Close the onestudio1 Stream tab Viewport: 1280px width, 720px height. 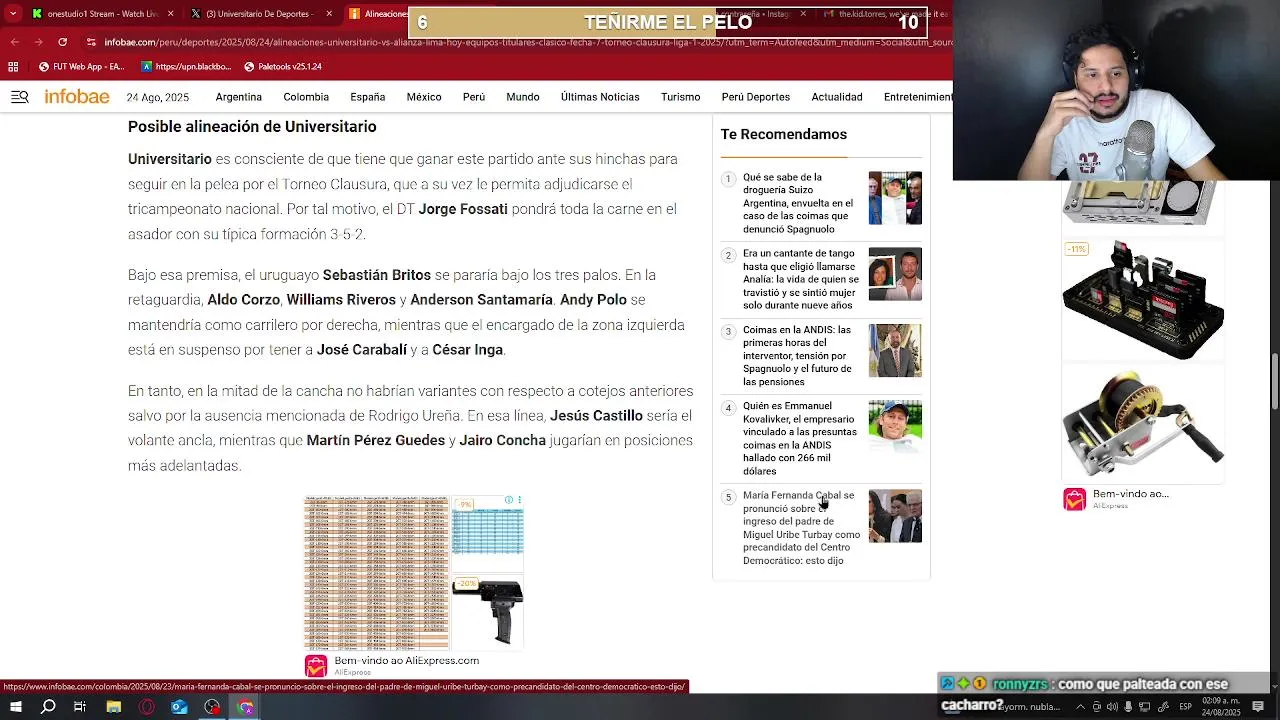(x=170, y=14)
